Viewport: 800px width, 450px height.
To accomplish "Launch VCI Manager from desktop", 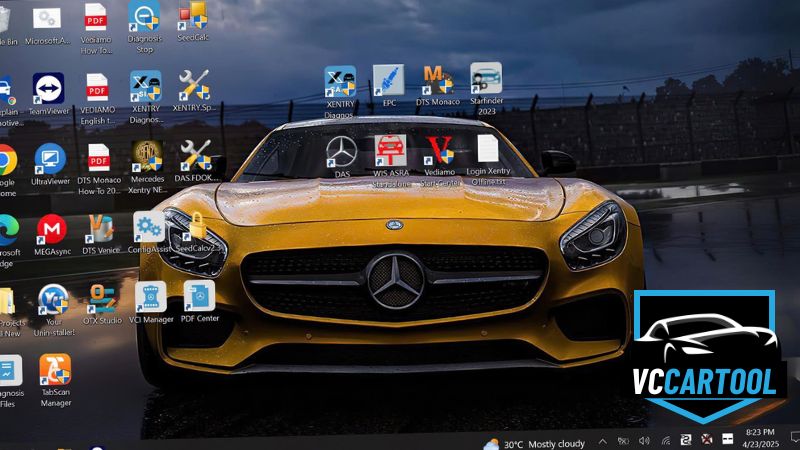I will click(x=151, y=303).
